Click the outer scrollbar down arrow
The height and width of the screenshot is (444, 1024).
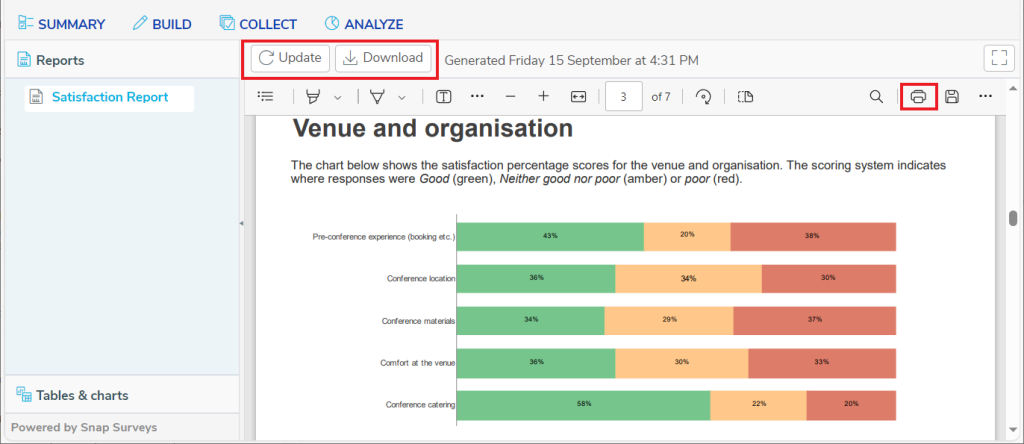pos(1013,429)
